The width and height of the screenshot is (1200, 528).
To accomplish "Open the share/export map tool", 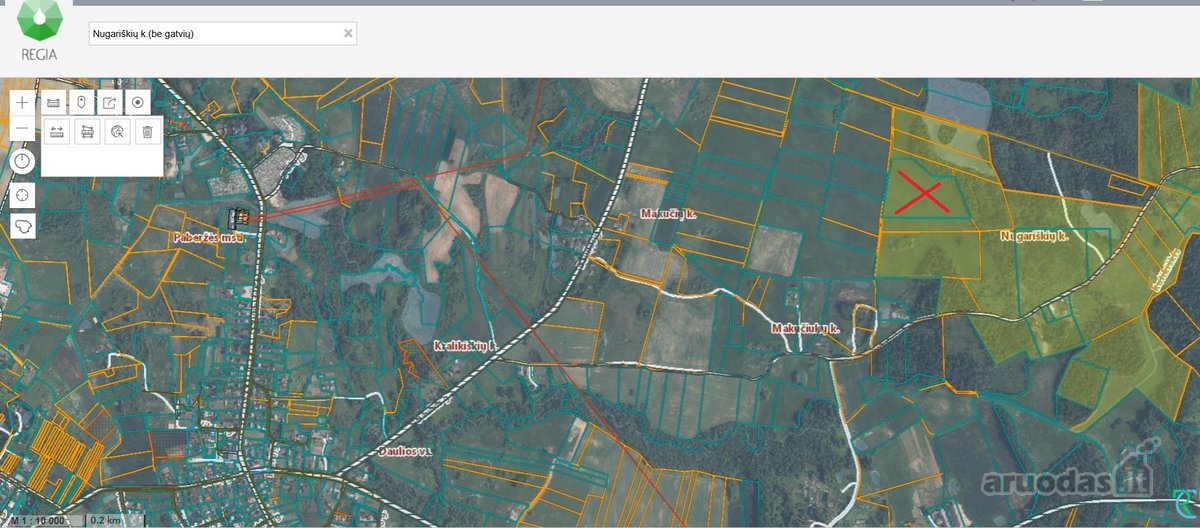I will [x=110, y=102].
